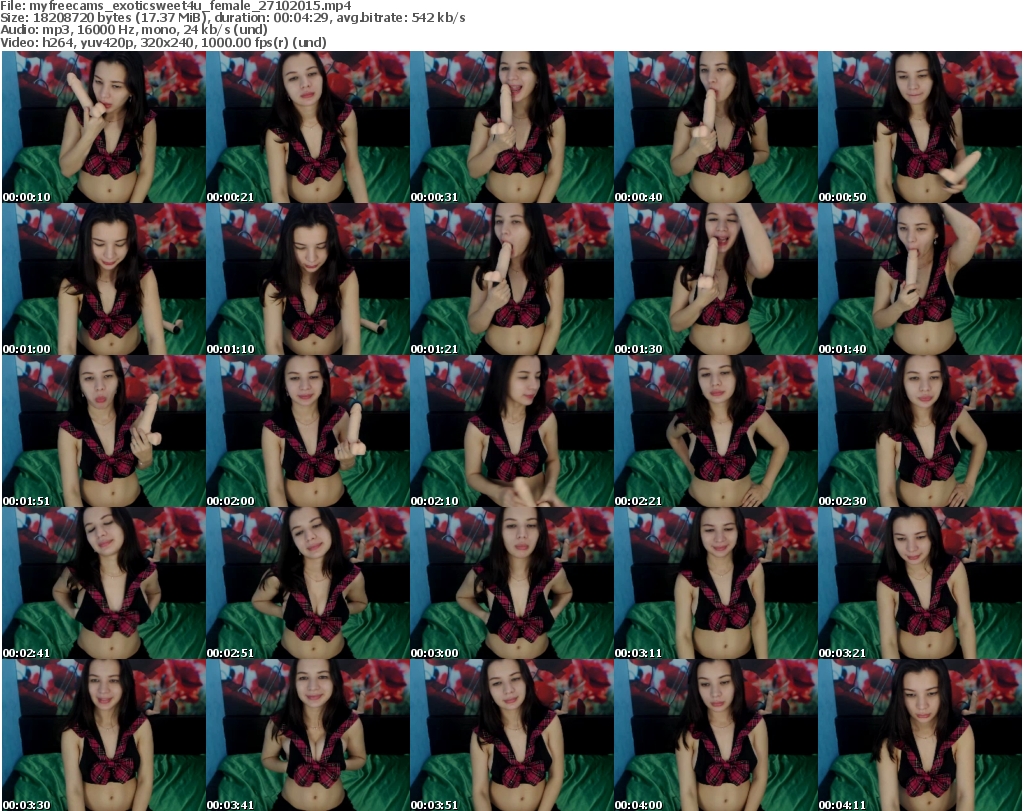Select the thumbnail stamped 00:01:00
Viewport: 1024px width, 811px height.
coord(104,279)
